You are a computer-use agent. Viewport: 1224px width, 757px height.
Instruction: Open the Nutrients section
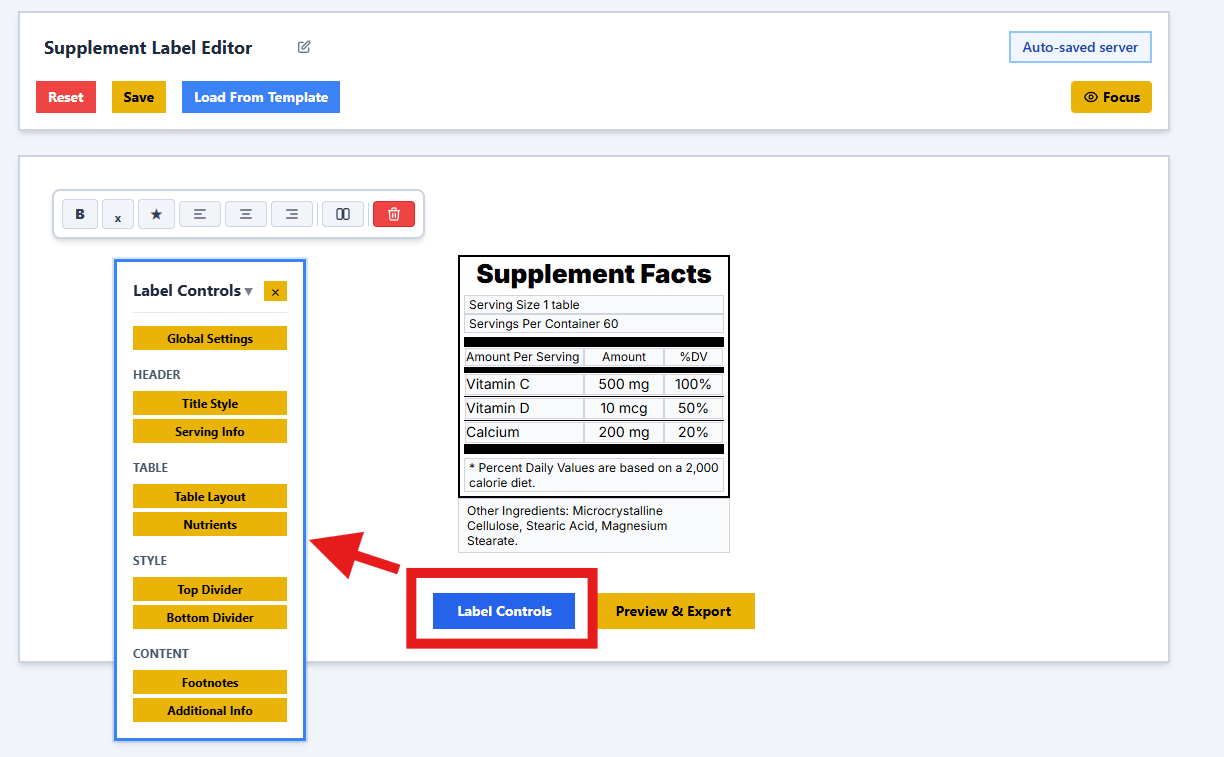[x=210, y=525]
